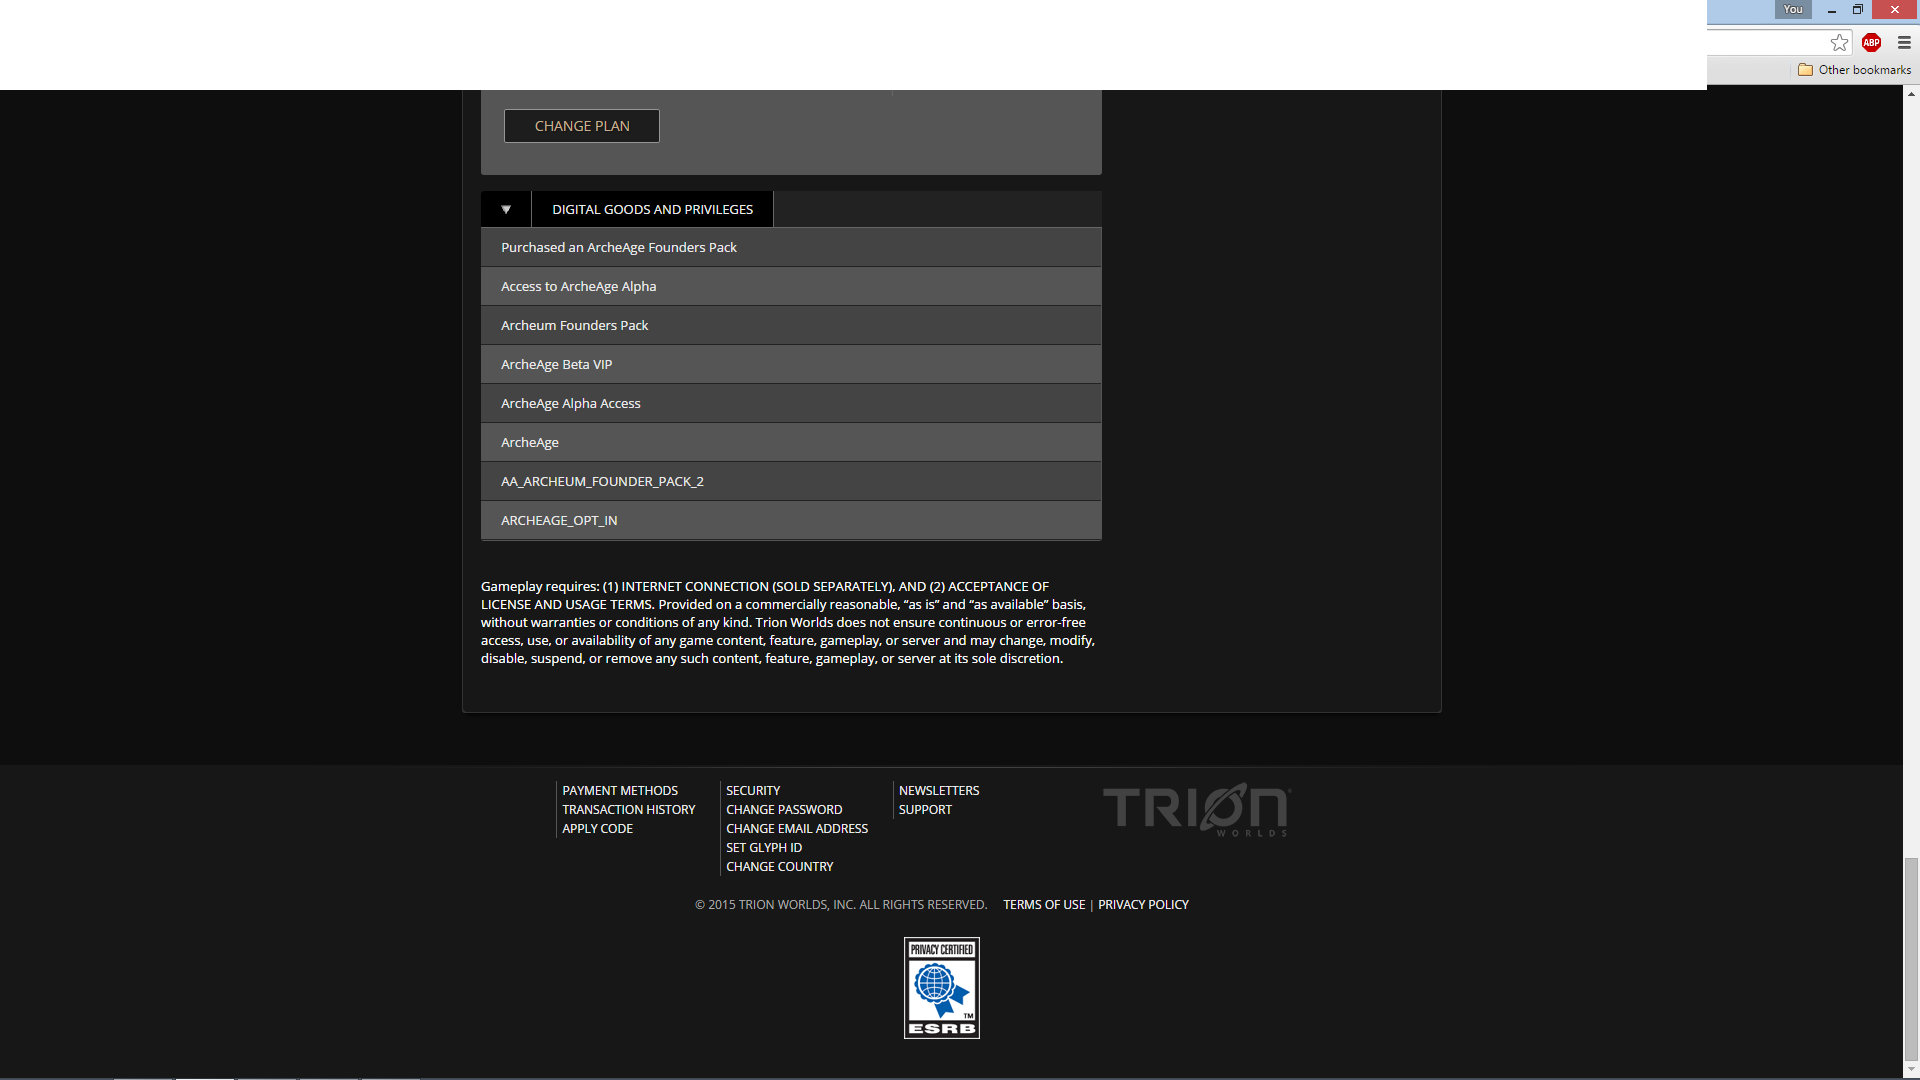This screenshot has height=1080, width=1920.
Task: Open the Transaction History link
Action: click(629, 810)
